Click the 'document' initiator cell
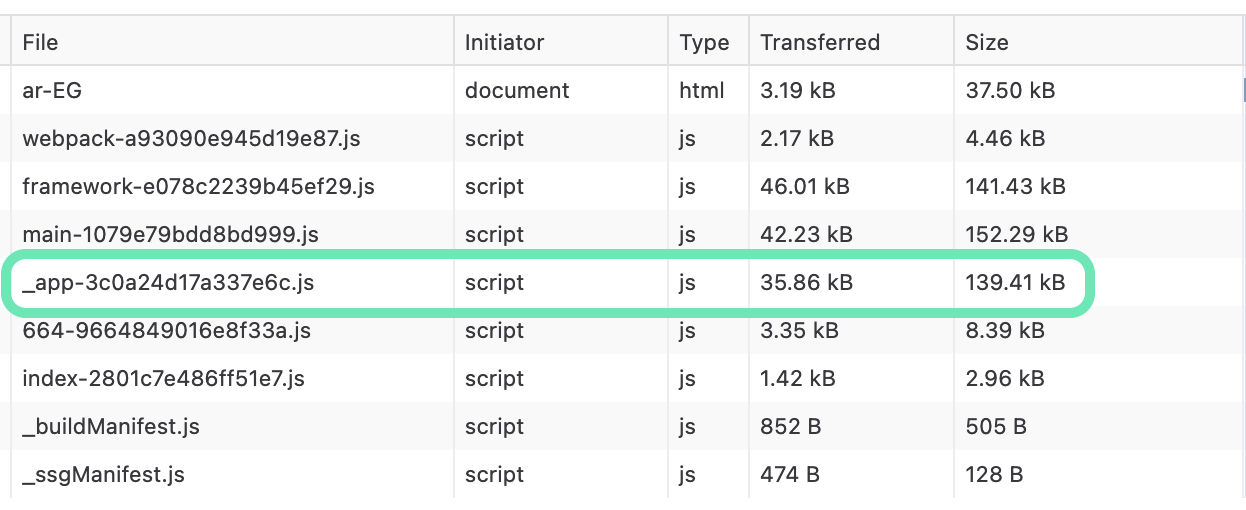The width and height of the screenshot is (1246, 510). point(516,90)
